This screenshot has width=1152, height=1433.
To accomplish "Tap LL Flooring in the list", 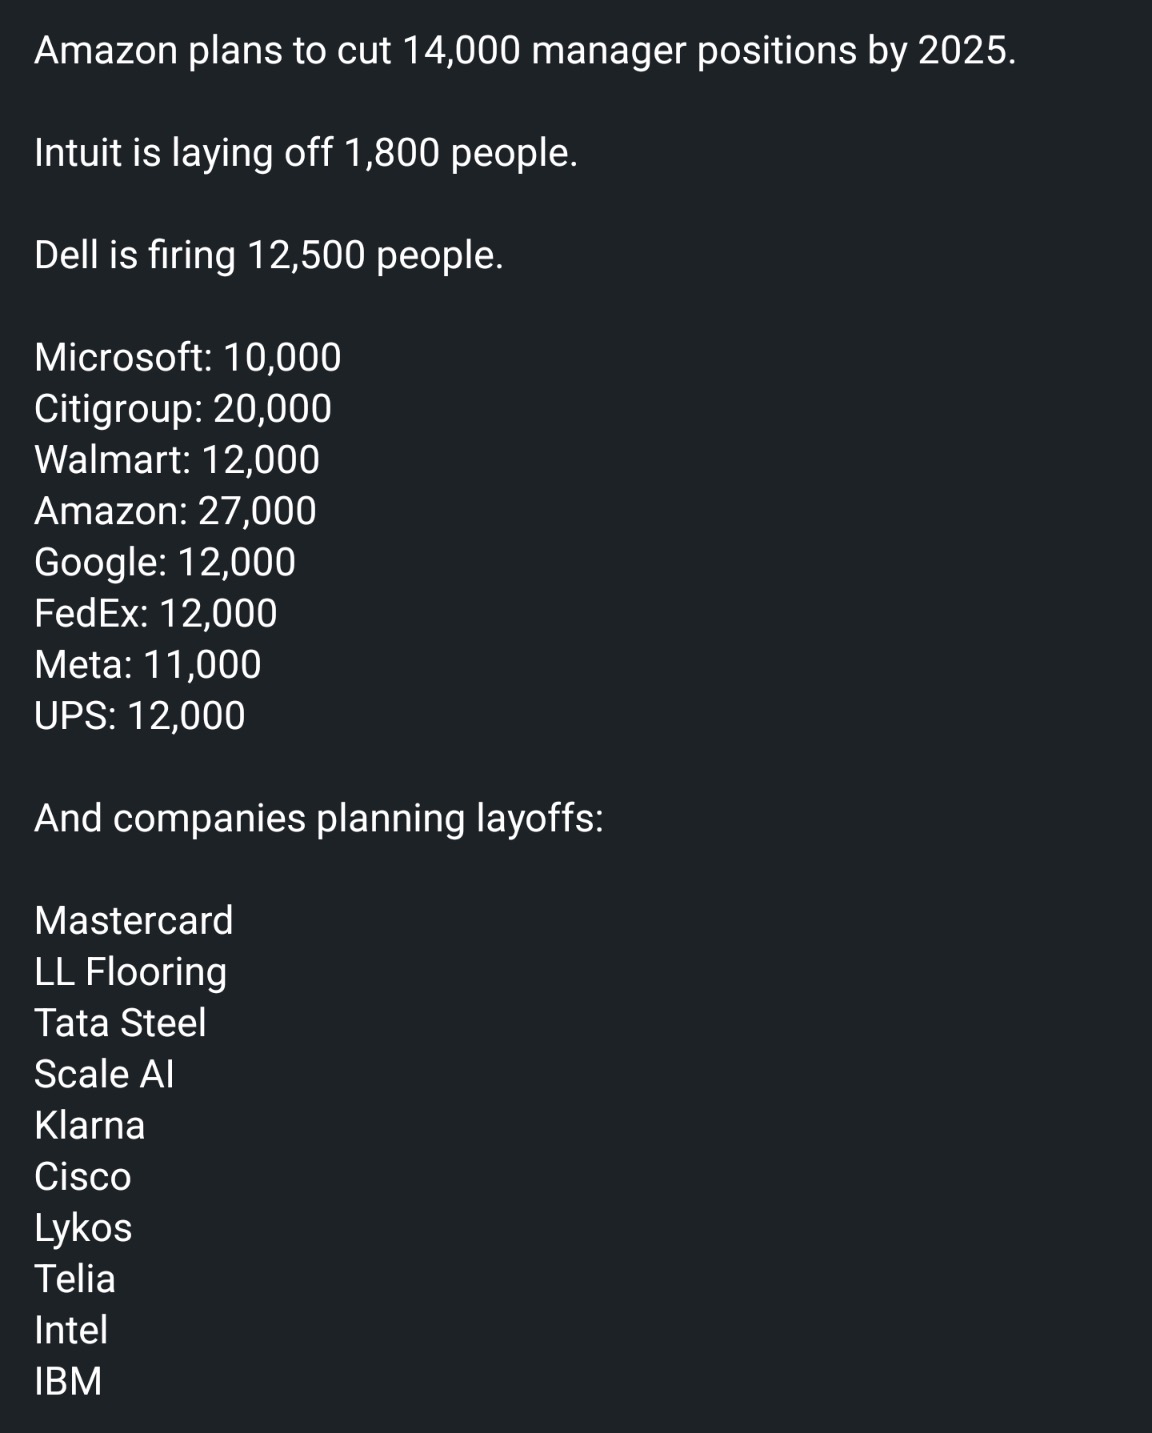I will [x=131, y=972].
